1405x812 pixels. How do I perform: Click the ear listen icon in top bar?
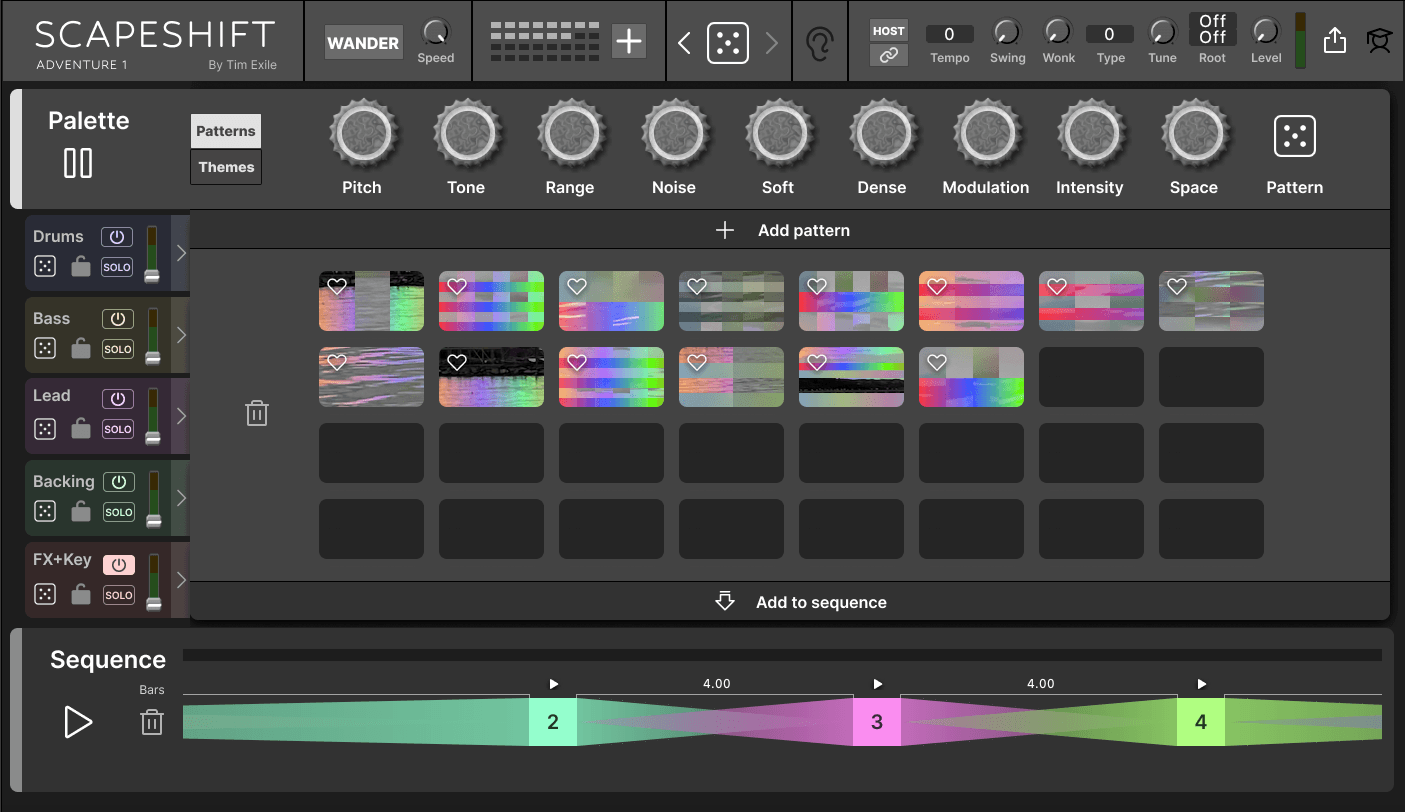click(819, 42)
